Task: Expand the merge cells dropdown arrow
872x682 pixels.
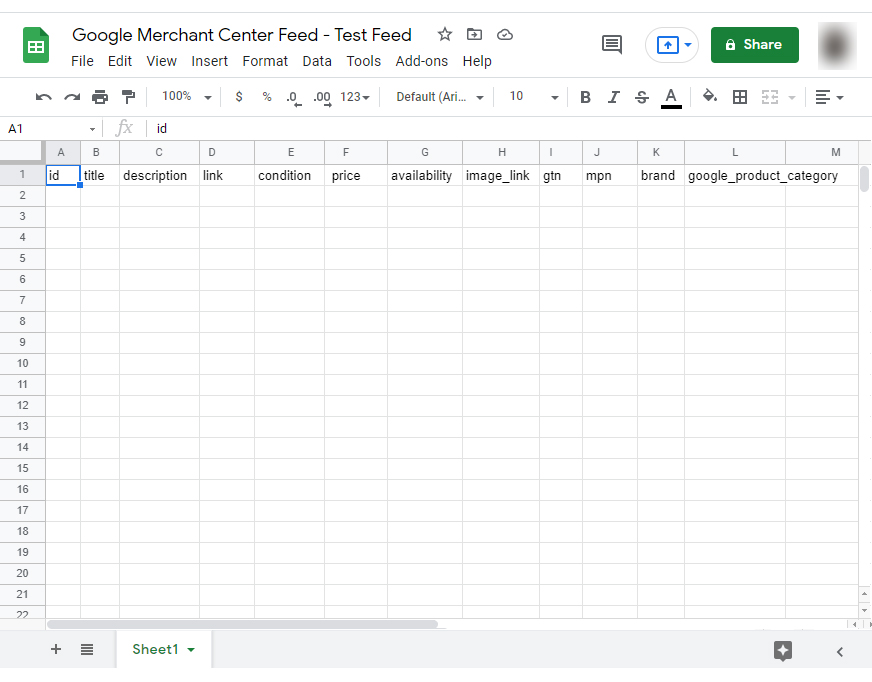Action: point(792,98)
